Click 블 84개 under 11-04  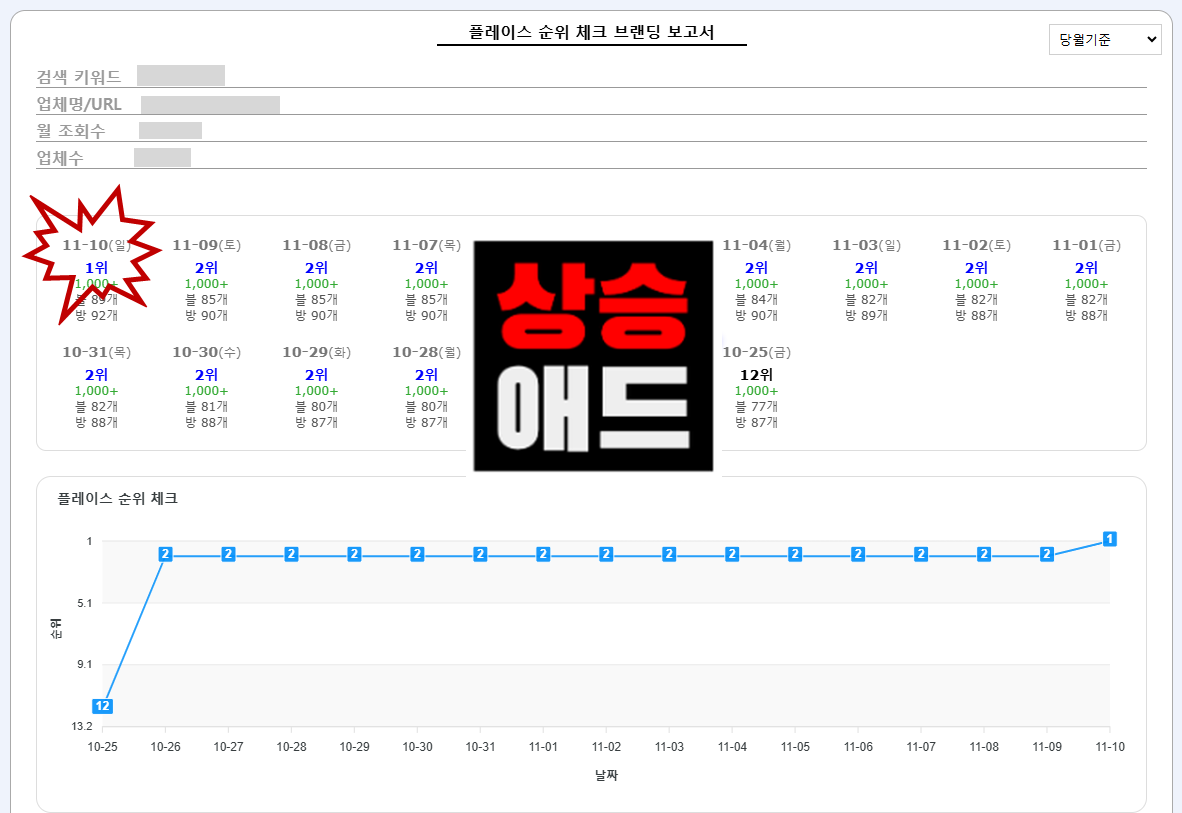pyautogui.click(x=757, y=299)
